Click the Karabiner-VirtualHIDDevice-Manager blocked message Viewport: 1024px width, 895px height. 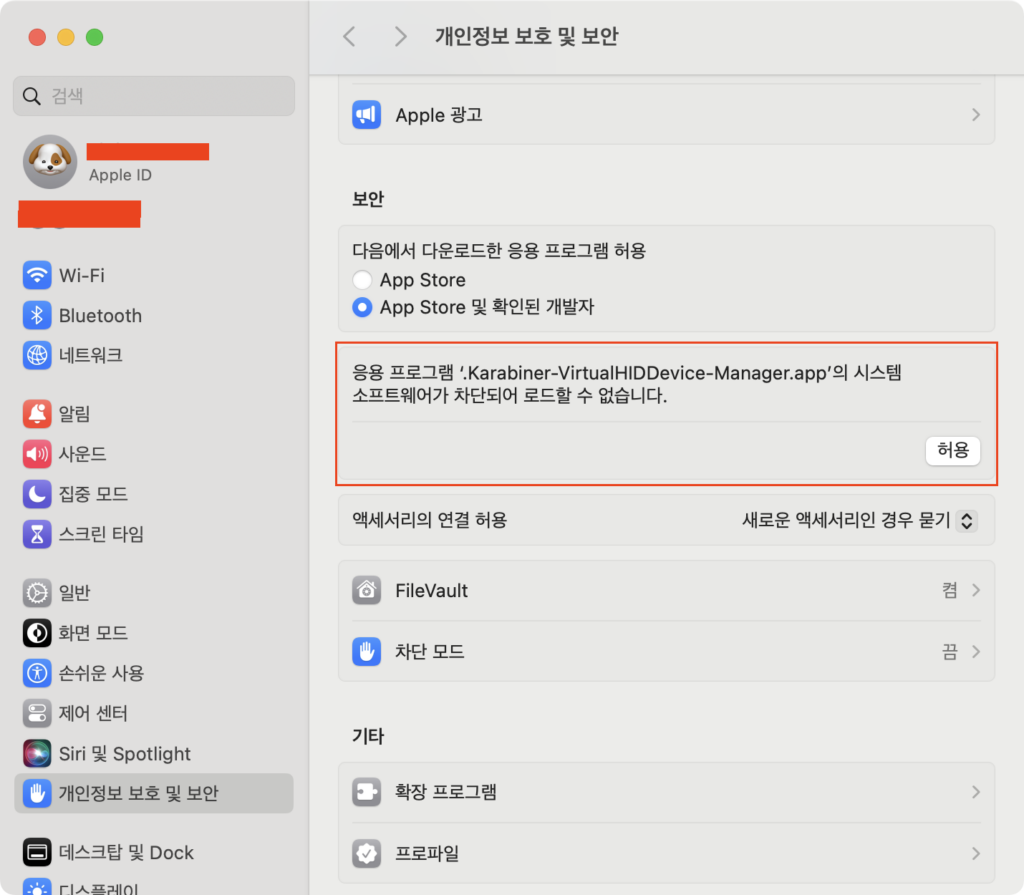coord(627,384)
